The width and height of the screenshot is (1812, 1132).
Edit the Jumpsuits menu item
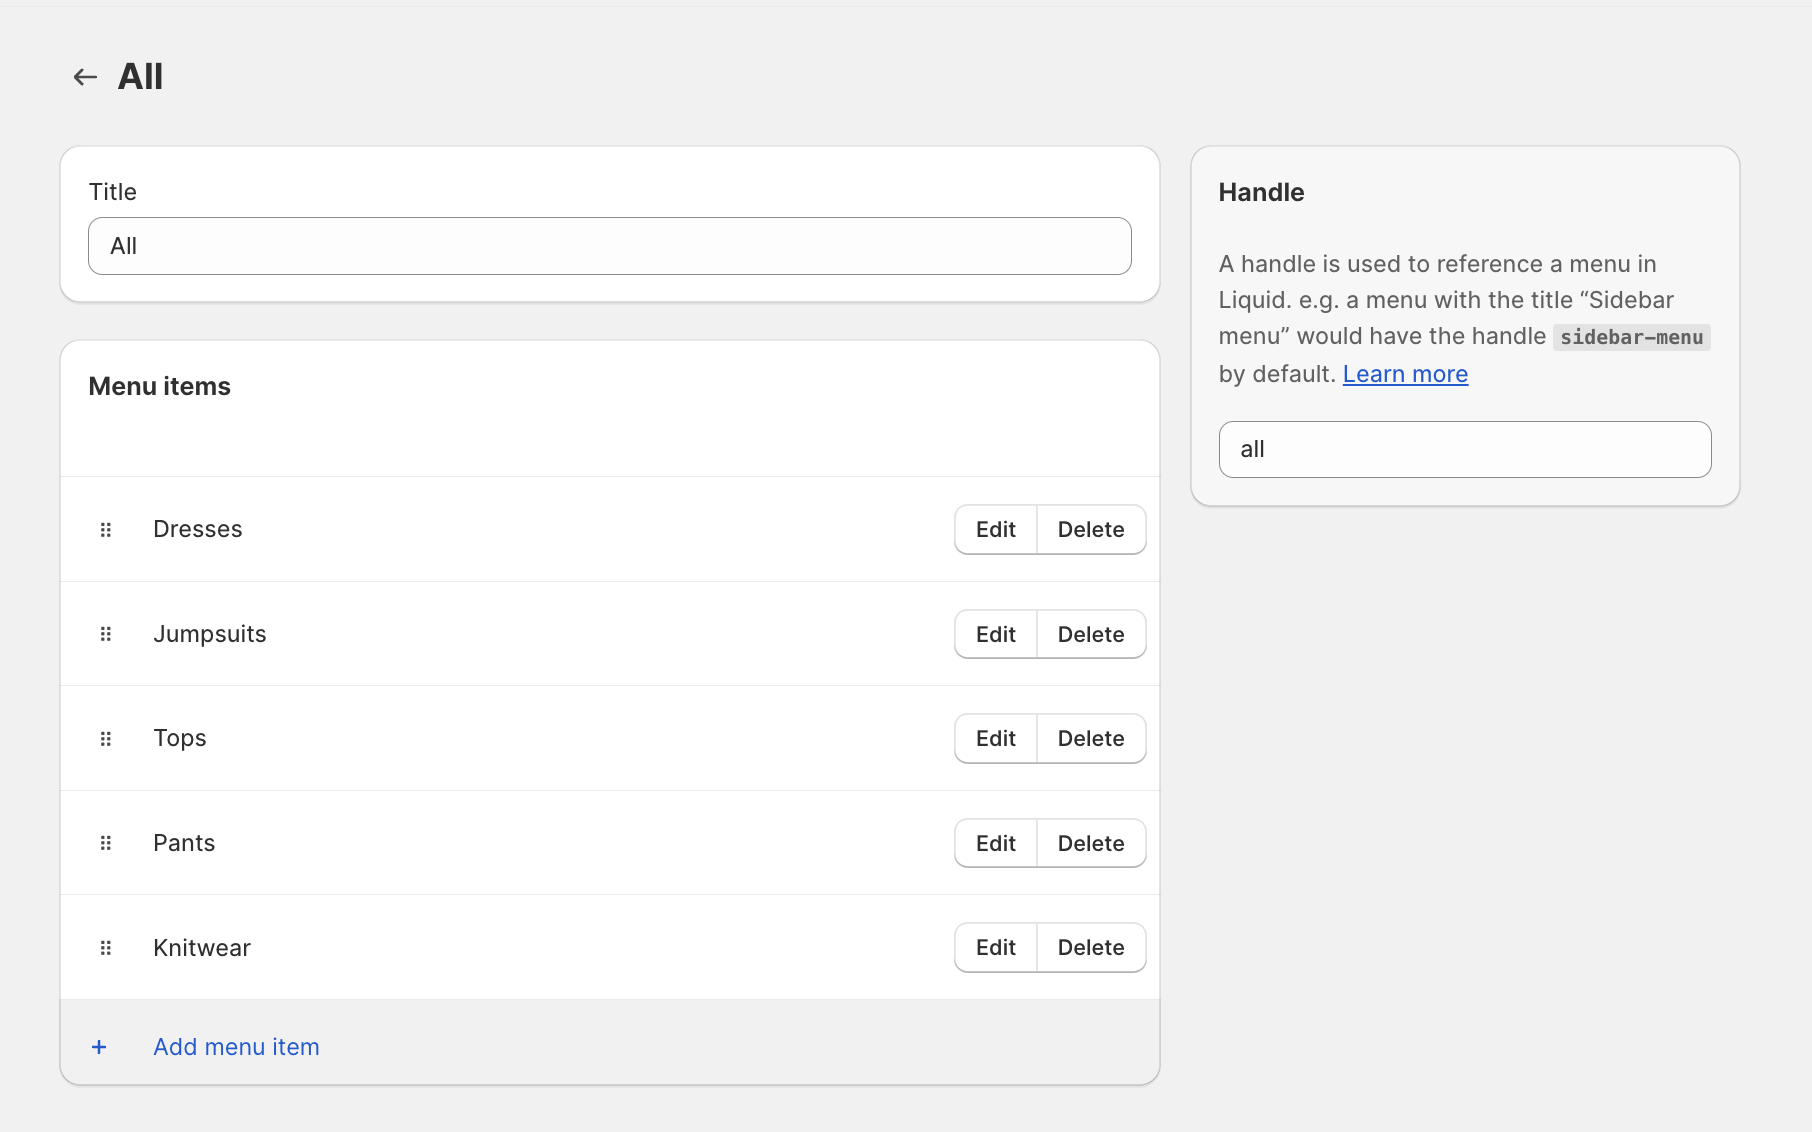click(x=994, y=633)
